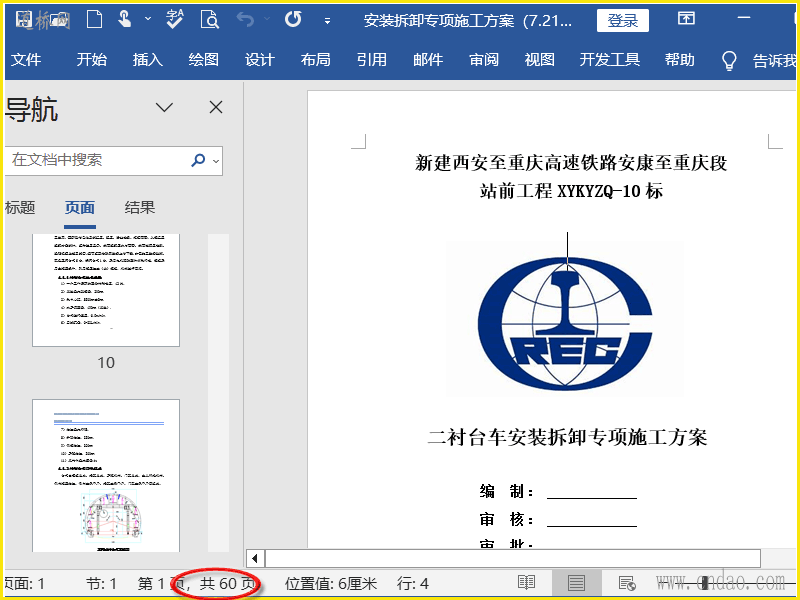Switch to the 帮助 ribbon tab
Viewport: 800px width, 600px height.
point(680,60)
